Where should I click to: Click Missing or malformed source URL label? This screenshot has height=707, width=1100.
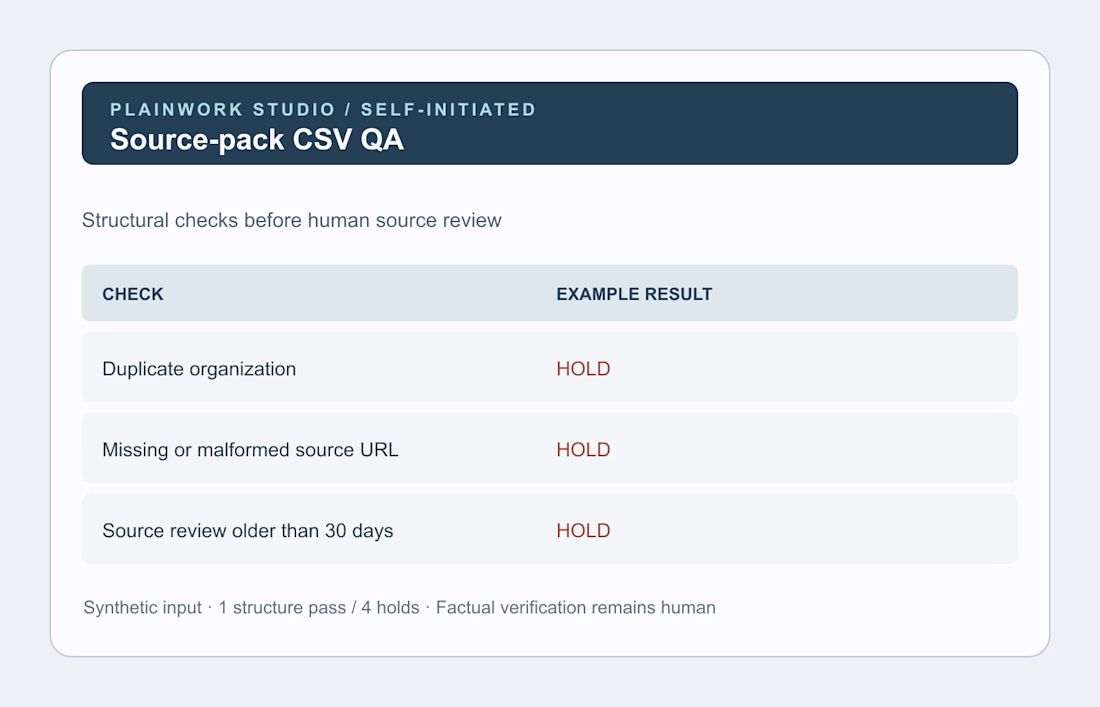[250, 450]
